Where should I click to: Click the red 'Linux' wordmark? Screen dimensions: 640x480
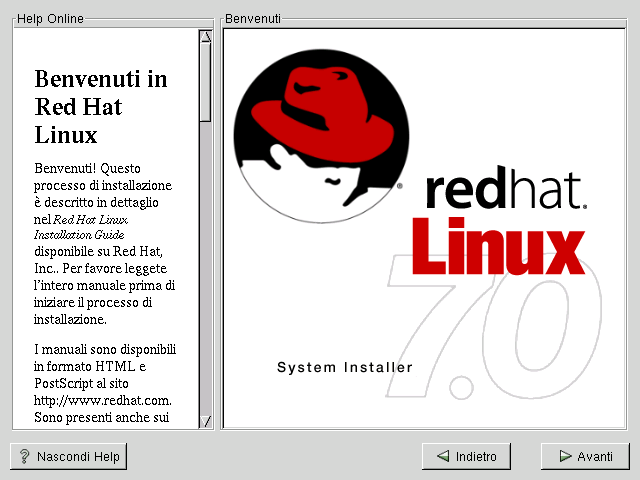497,245
